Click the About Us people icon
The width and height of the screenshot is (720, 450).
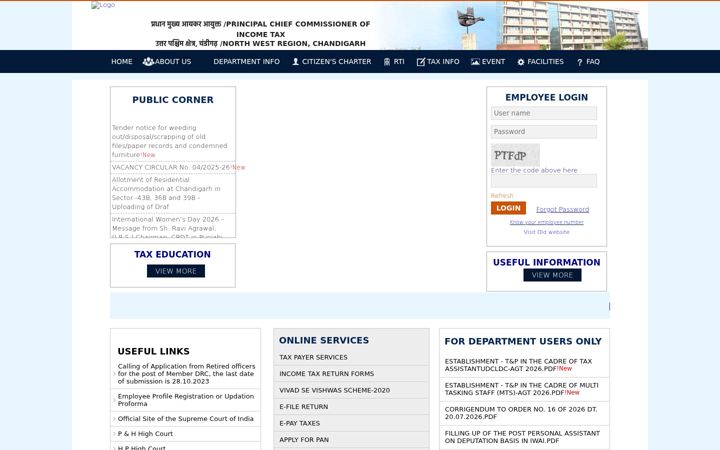coord(148,62)
